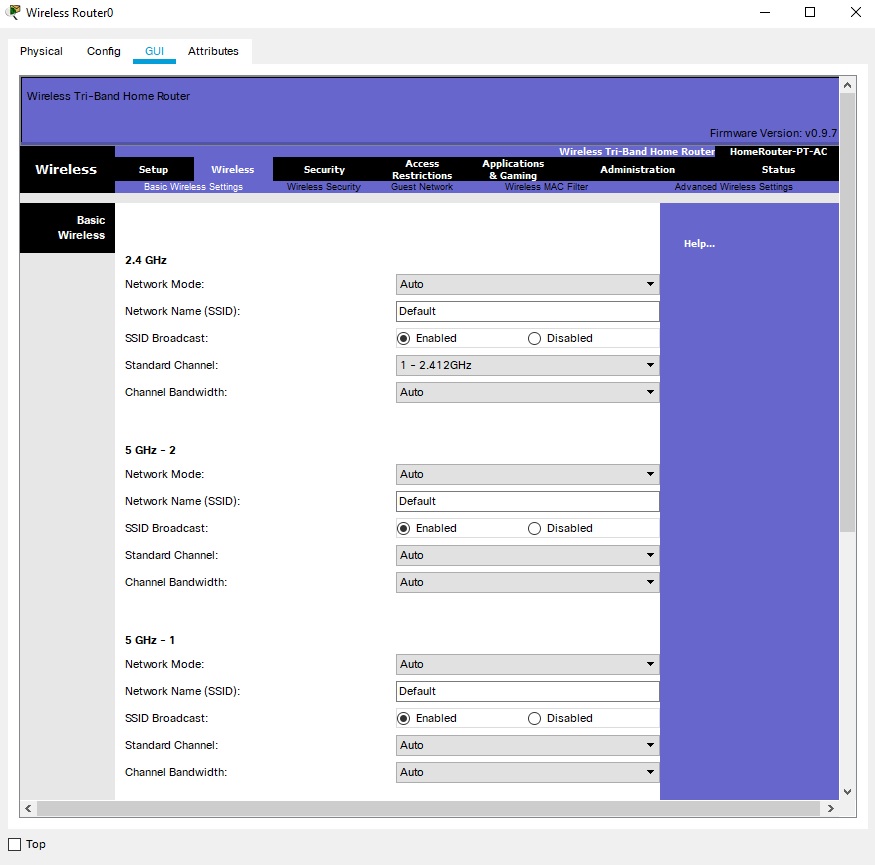Click the scroll up arrow of vertical scrollbar
This screenshot has height=865, width=875.
pos(847,84)
